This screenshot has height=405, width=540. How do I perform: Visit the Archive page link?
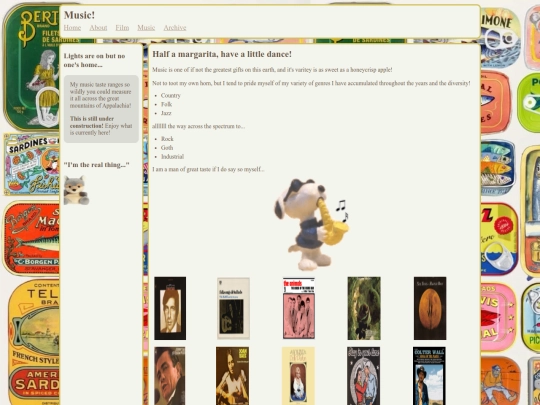[175, 28]
